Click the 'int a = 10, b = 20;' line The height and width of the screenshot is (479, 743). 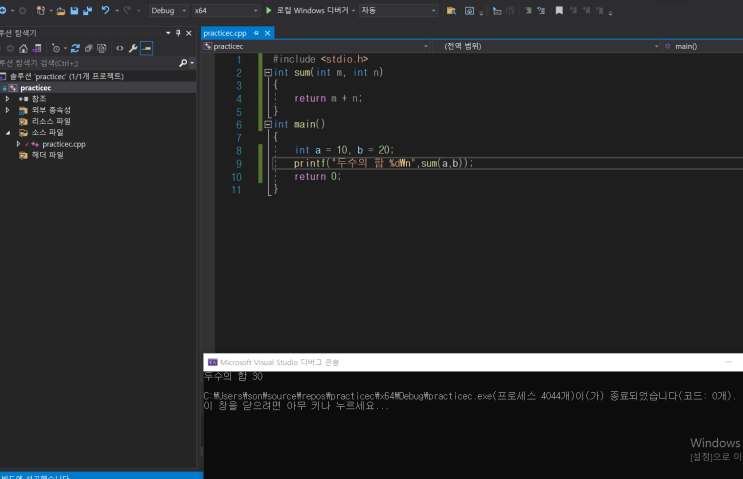(344, 150)
